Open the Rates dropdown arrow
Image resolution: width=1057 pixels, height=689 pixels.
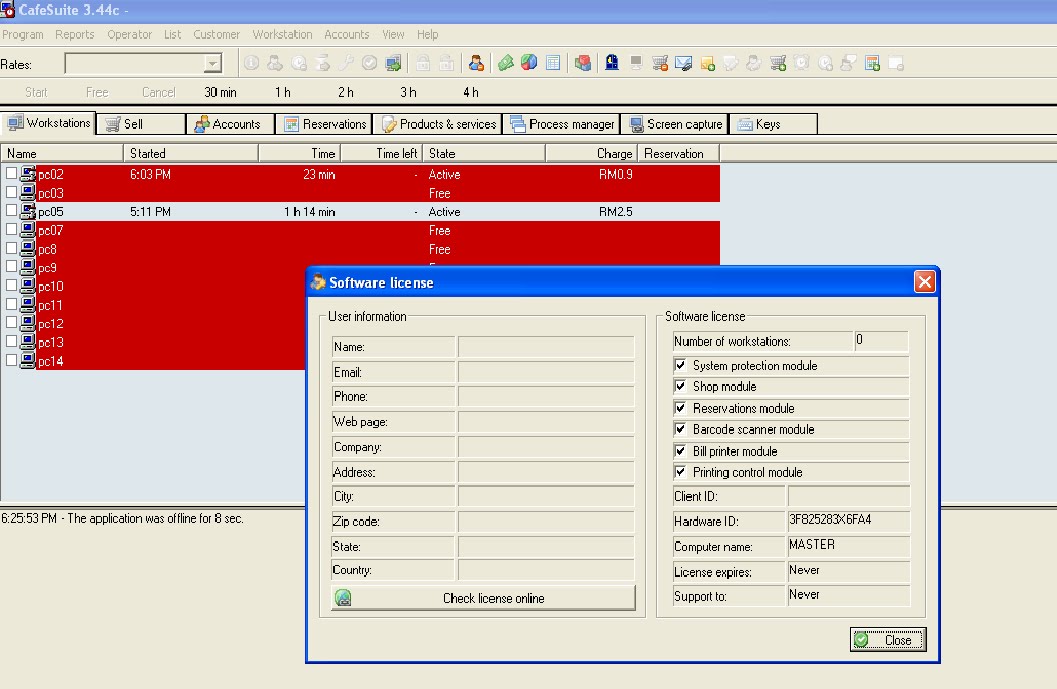[212, 64]
